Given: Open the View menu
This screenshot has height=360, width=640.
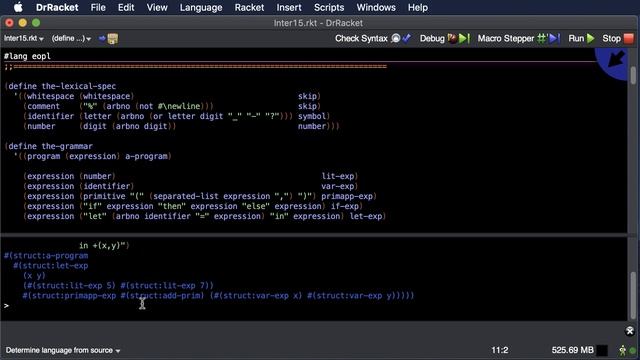Looking at the screenshot, I should pos(157,7).
